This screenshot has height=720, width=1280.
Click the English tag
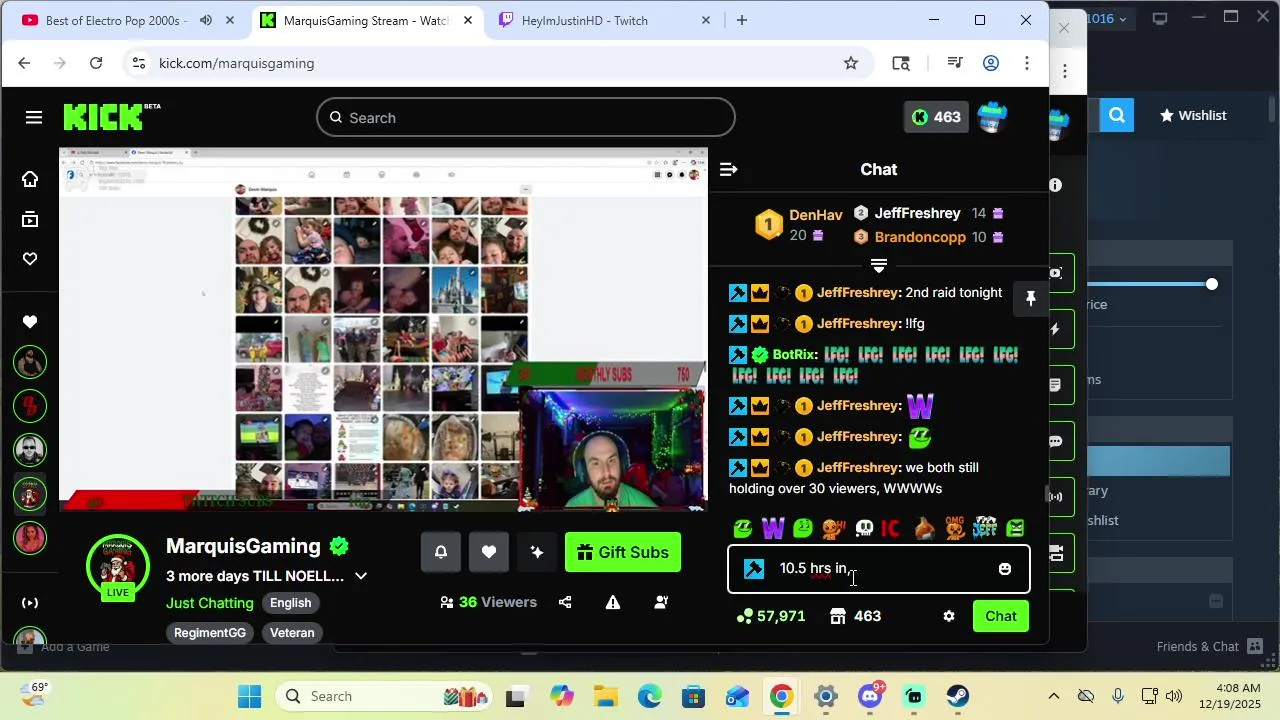click(x=291, y=603)
